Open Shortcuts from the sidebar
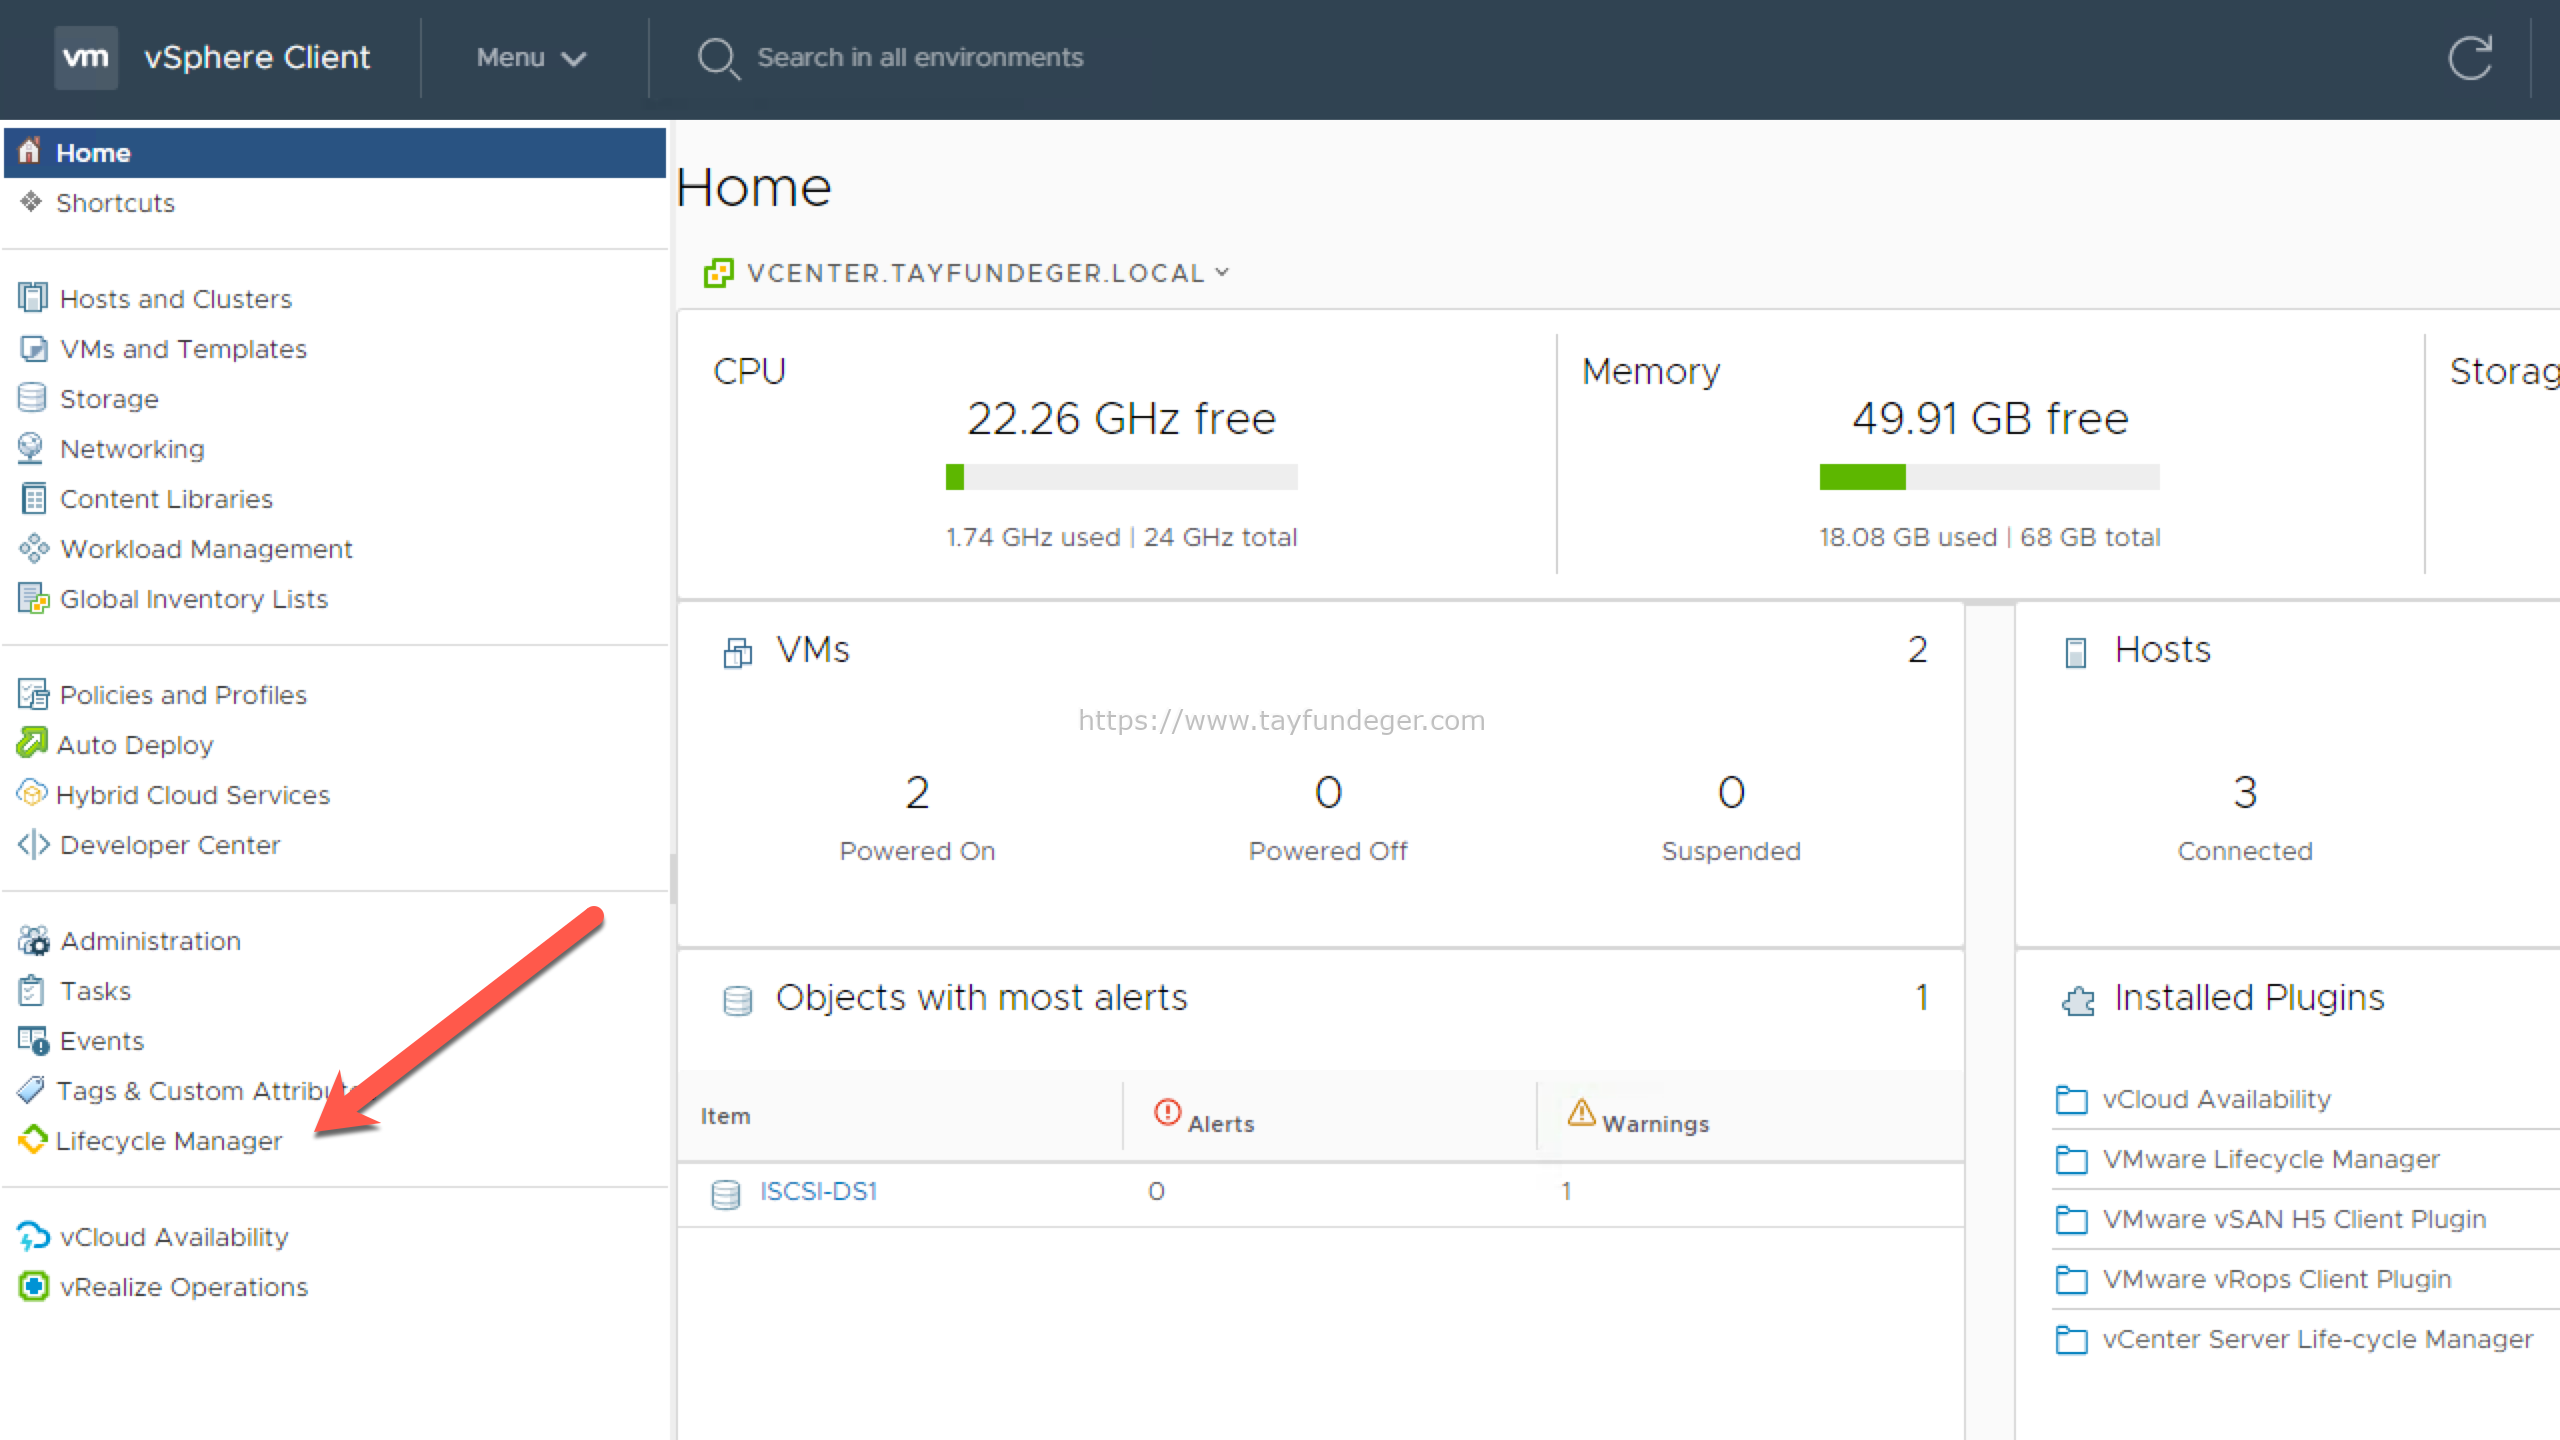The height and width of the screenshot is (1440, 2560). click(115, 203)
